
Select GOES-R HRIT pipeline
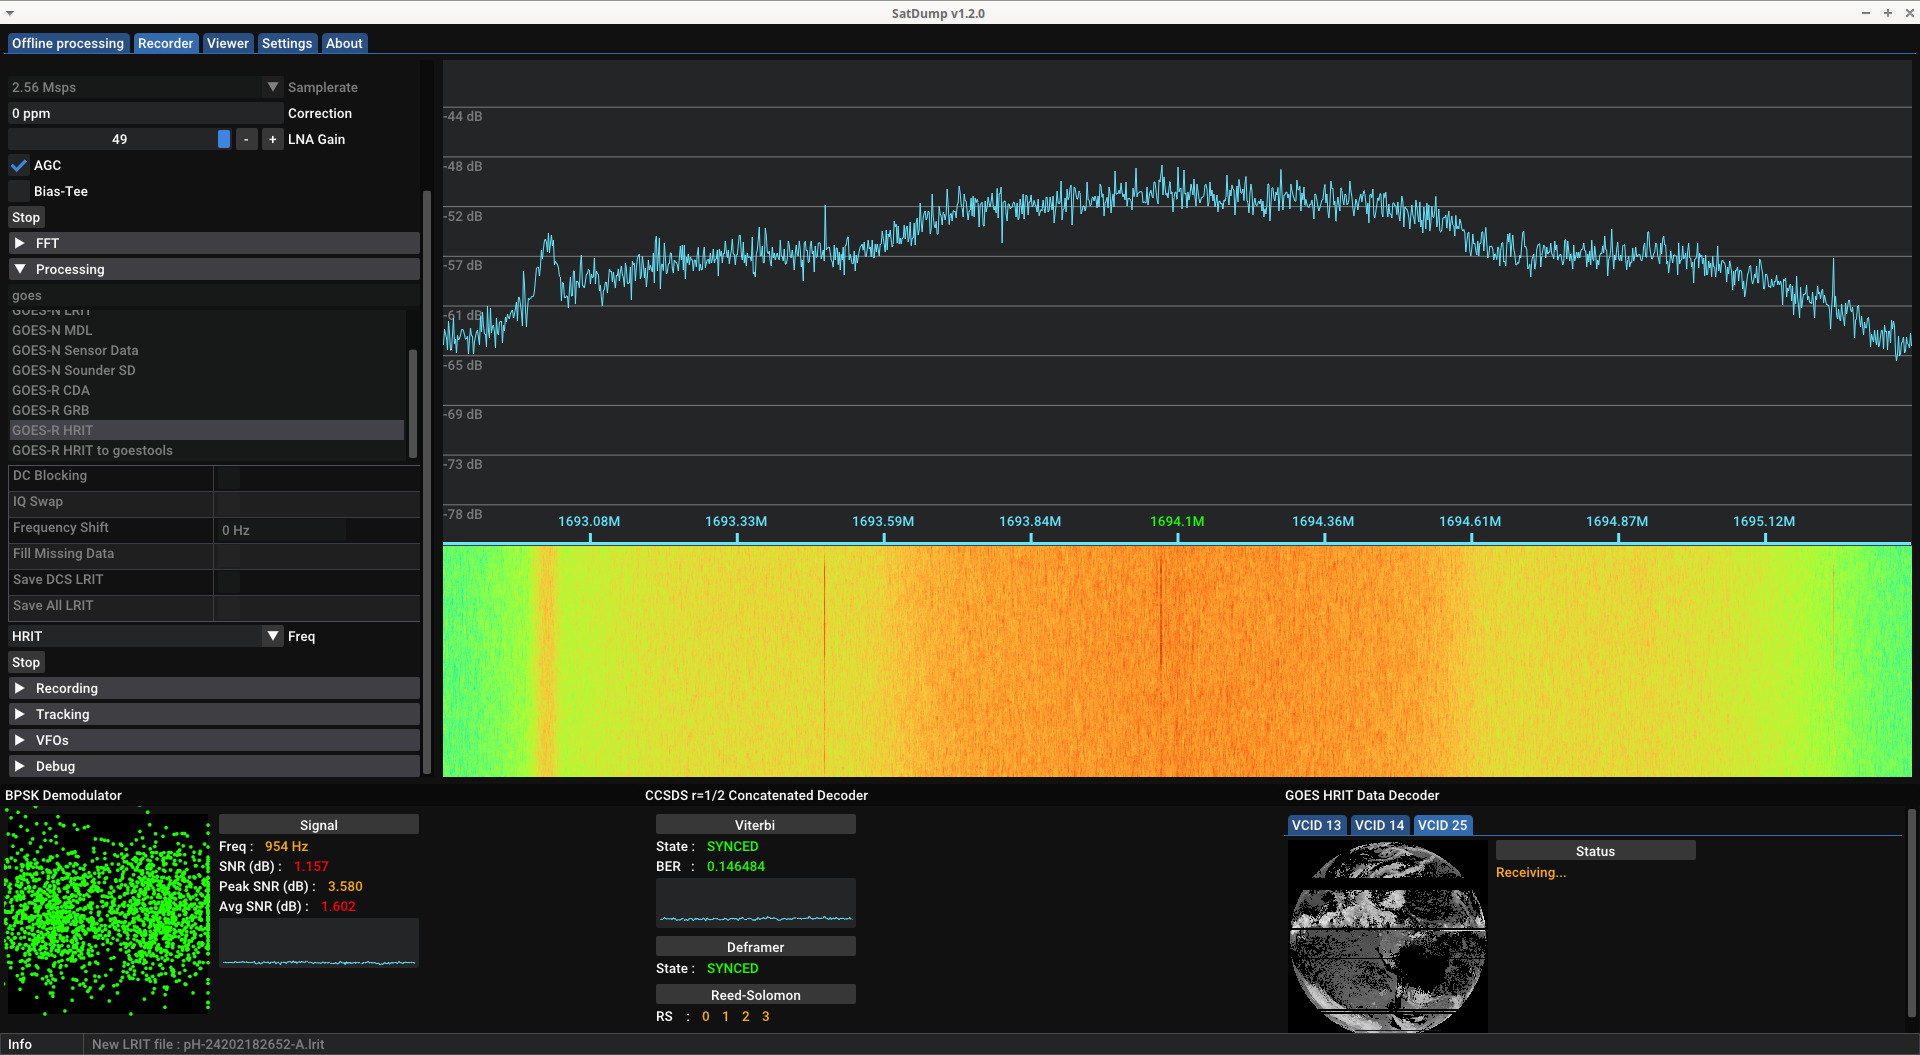coord(206,430)
